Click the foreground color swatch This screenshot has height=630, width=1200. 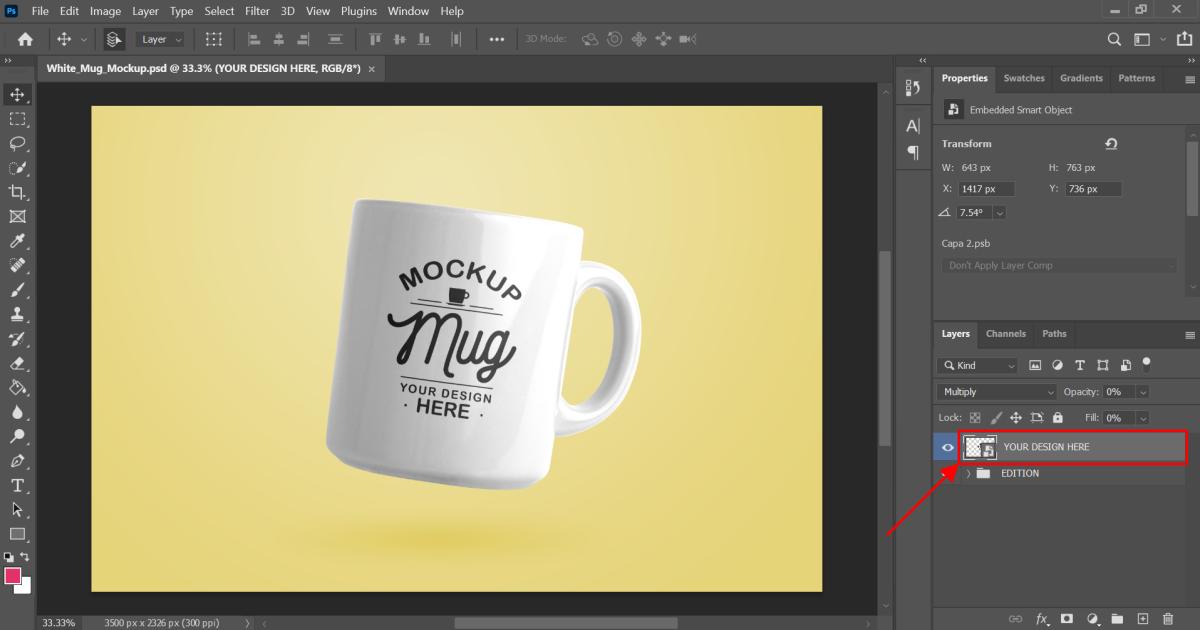14,576
